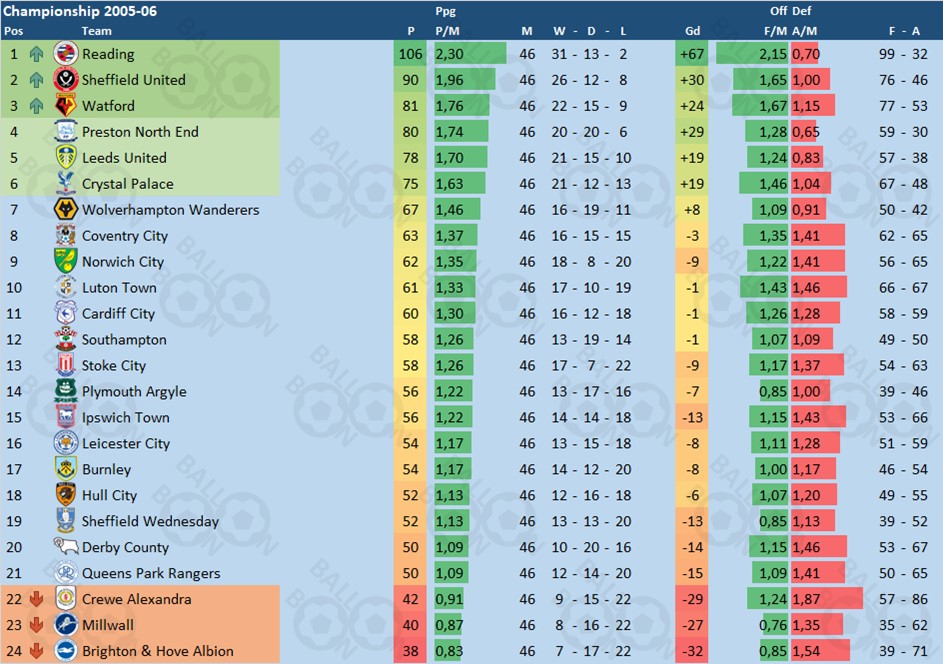Select the Queens Park Rangers team name
This screenshot has width=943, height=664.
click(151, 573)
